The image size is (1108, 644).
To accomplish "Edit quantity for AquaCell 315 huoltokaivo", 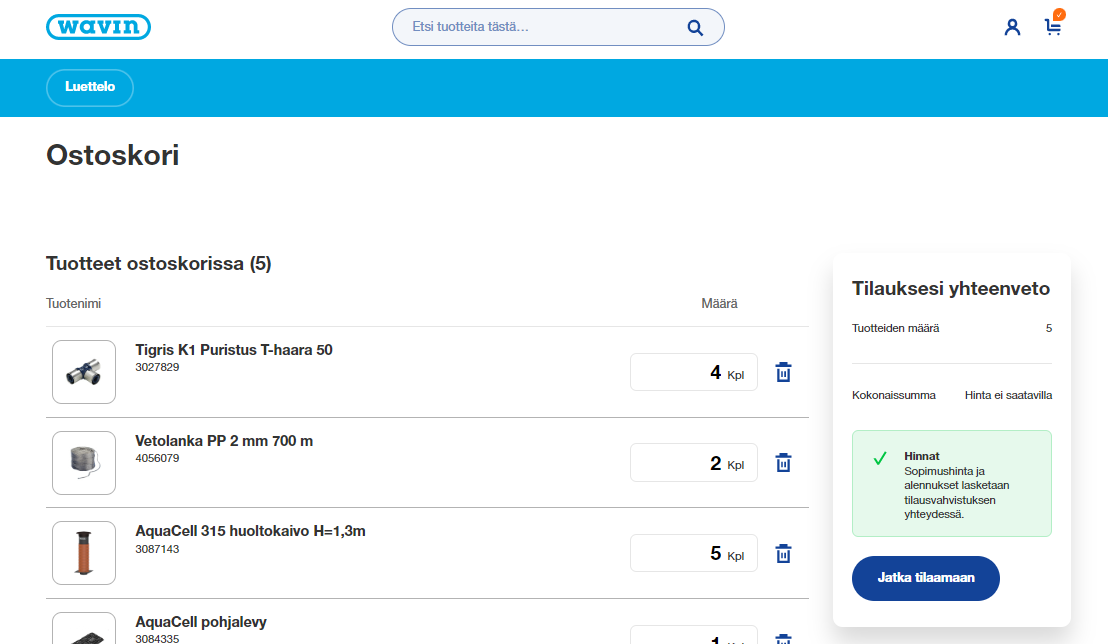I will tap(693, 553).
